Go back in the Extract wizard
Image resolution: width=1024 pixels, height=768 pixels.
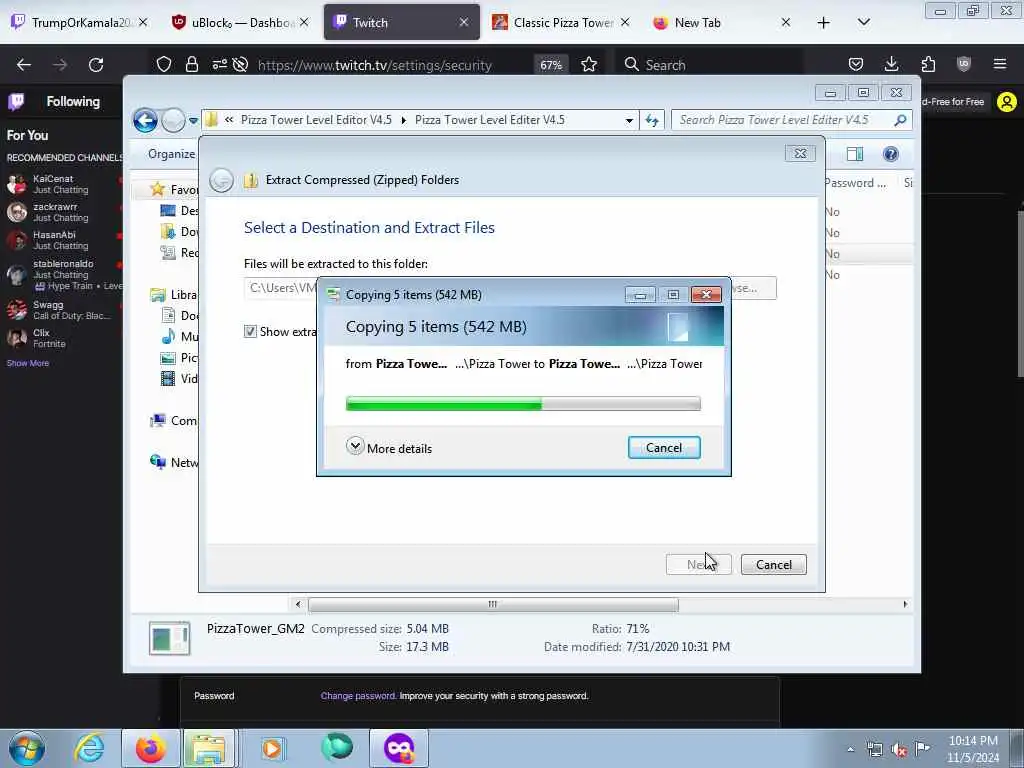[221, 180]
